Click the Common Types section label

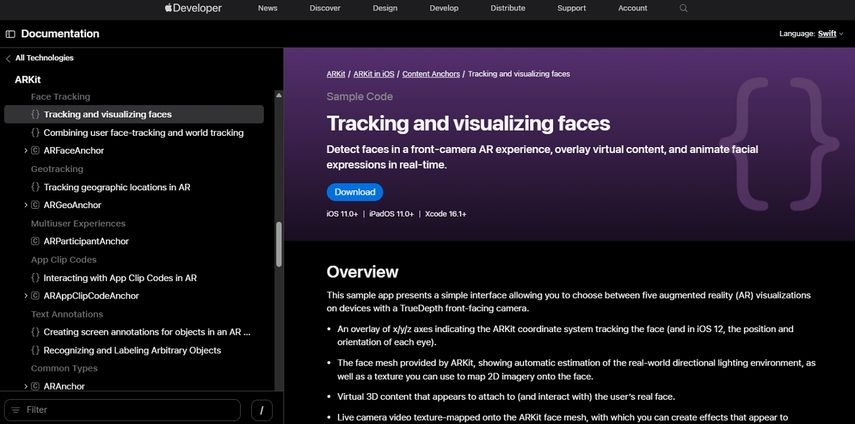click(64, 368)
